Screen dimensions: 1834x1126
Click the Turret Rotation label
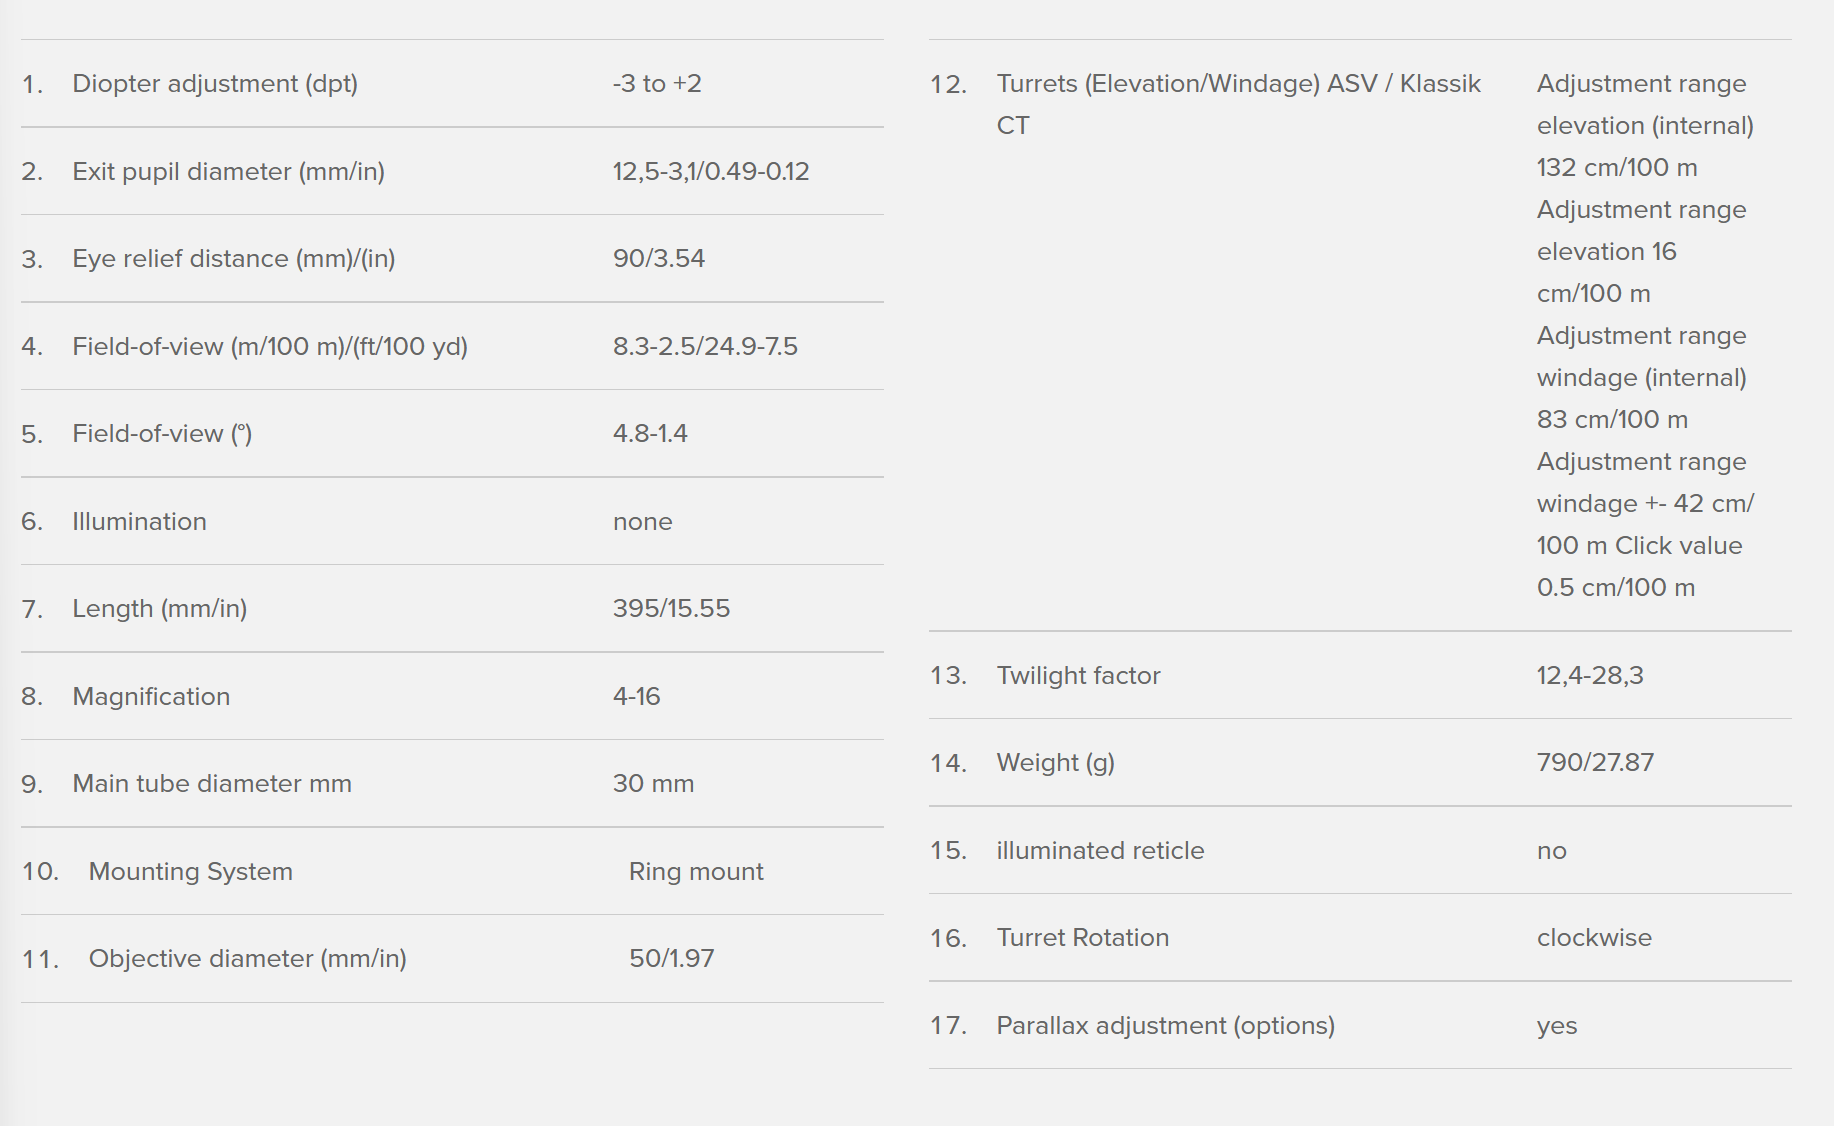click(x=1082, y=938)
